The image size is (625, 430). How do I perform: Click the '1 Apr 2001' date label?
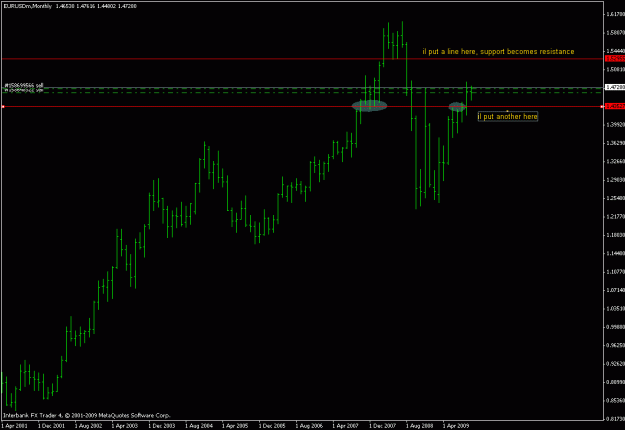pyautogui.click(x=14, y=426)
